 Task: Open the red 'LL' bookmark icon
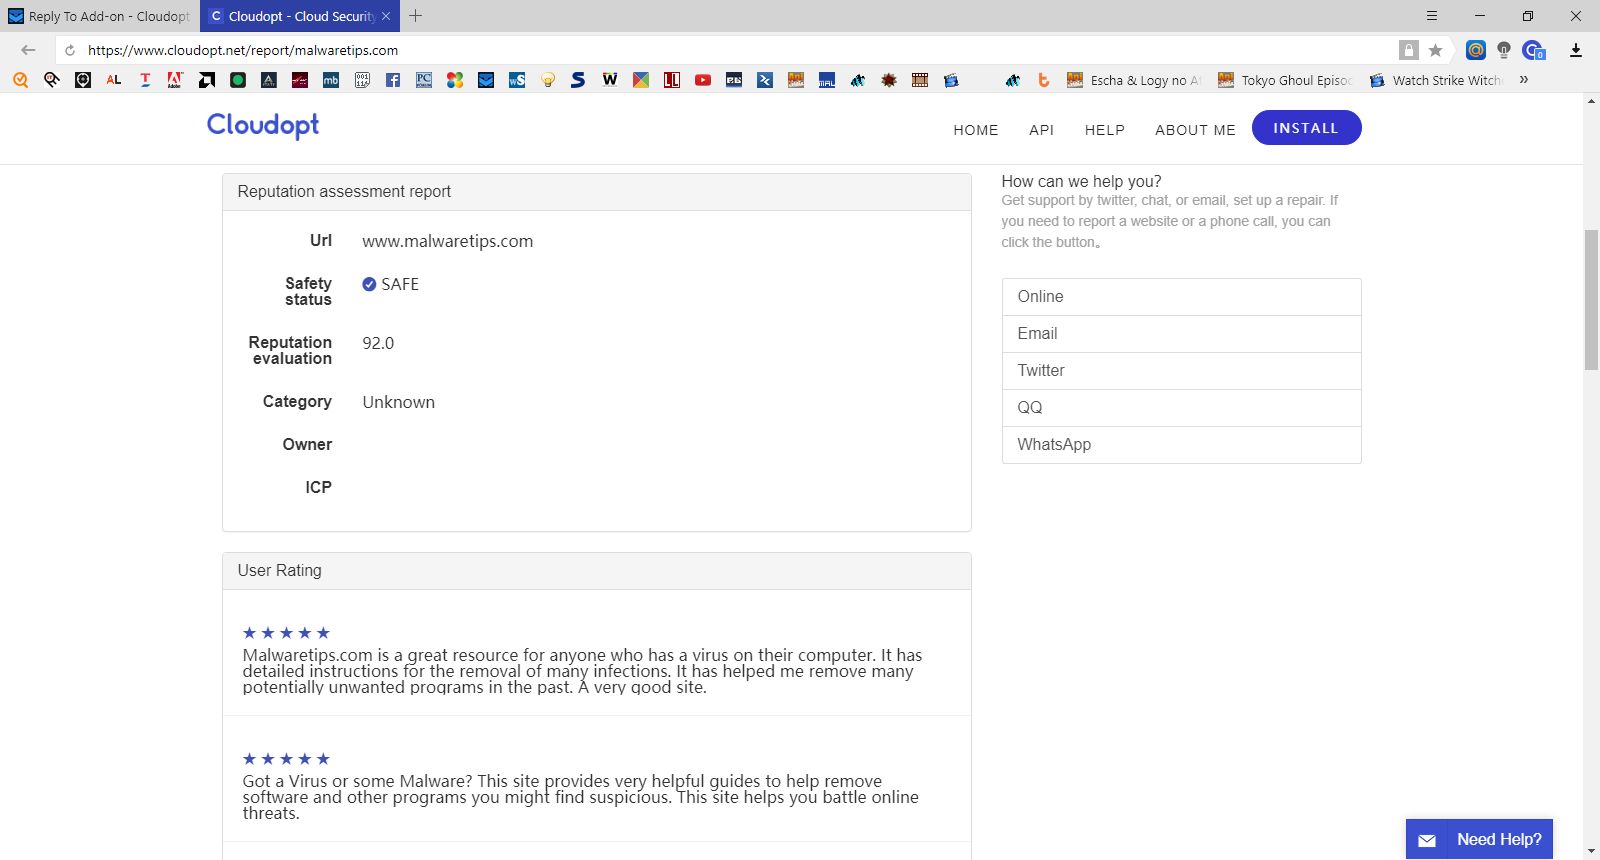672,80
